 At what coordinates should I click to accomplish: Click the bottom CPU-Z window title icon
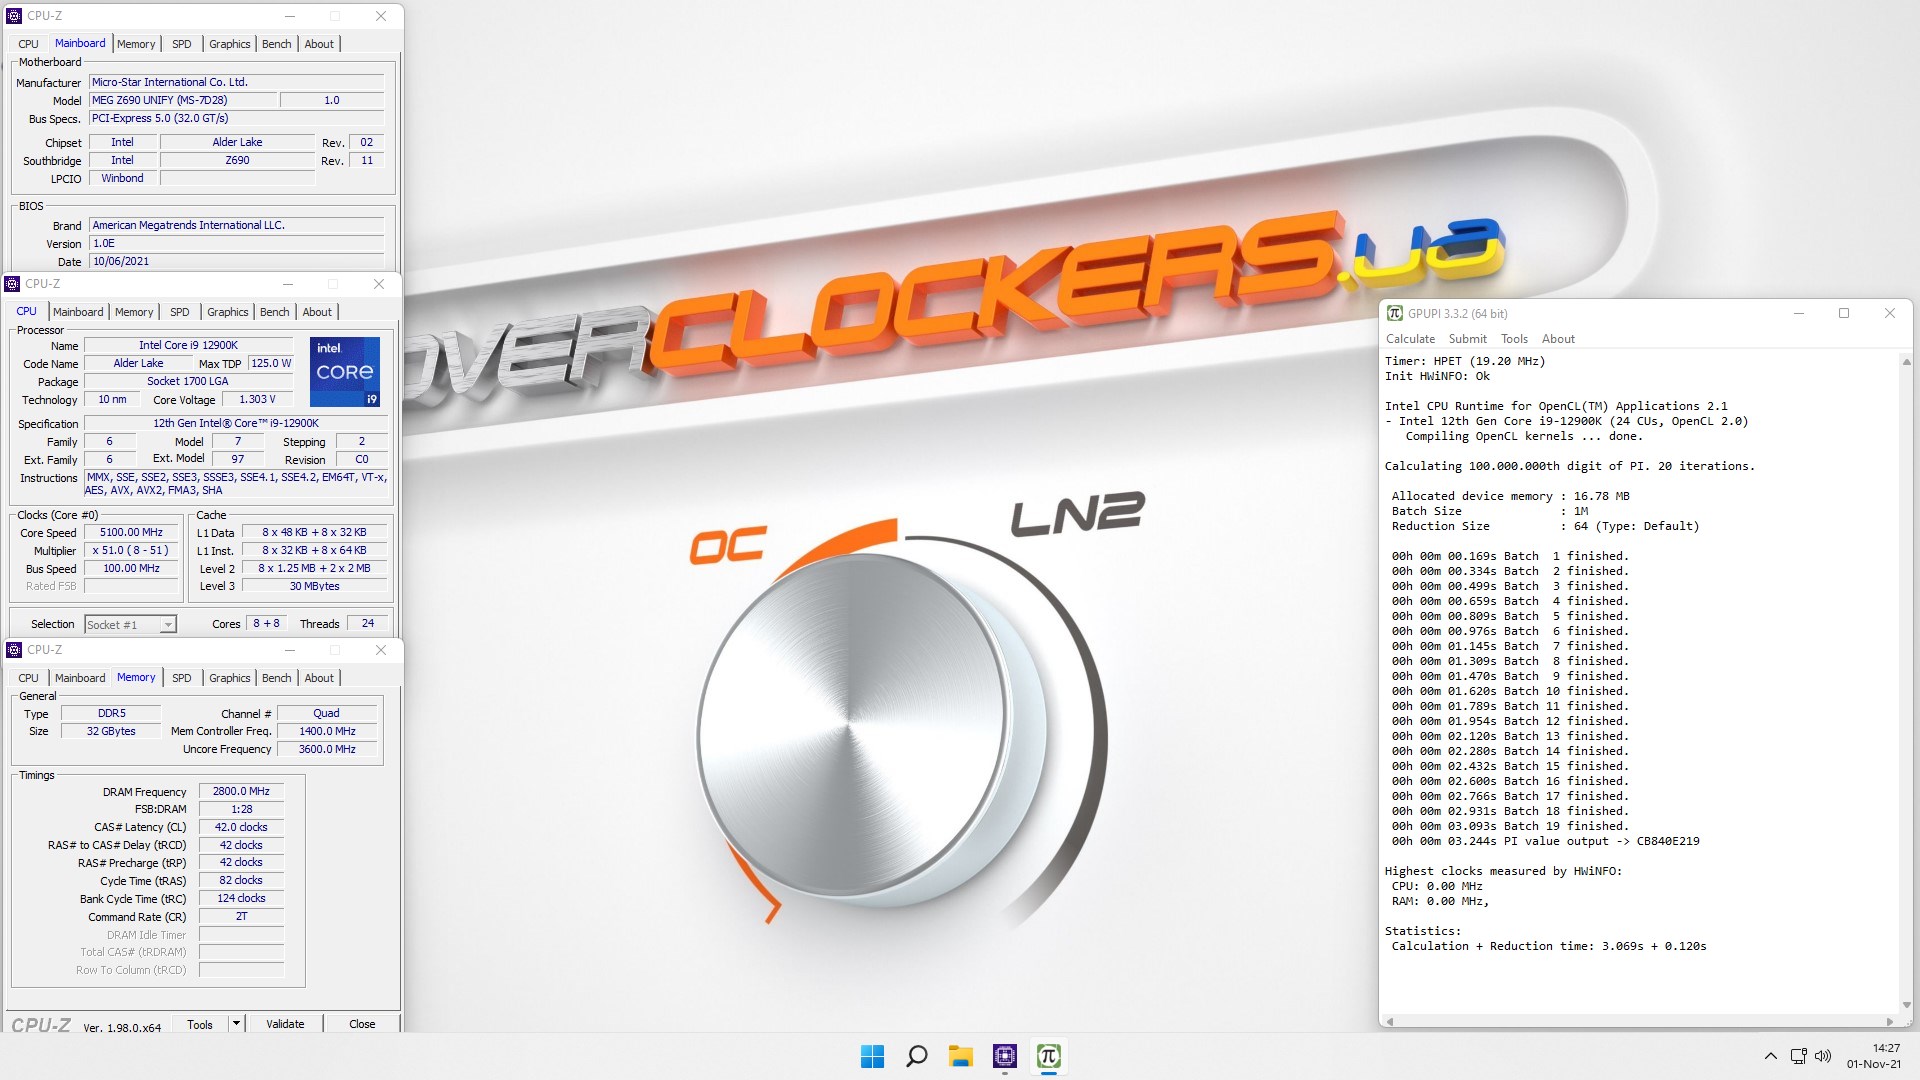[14, 650]
